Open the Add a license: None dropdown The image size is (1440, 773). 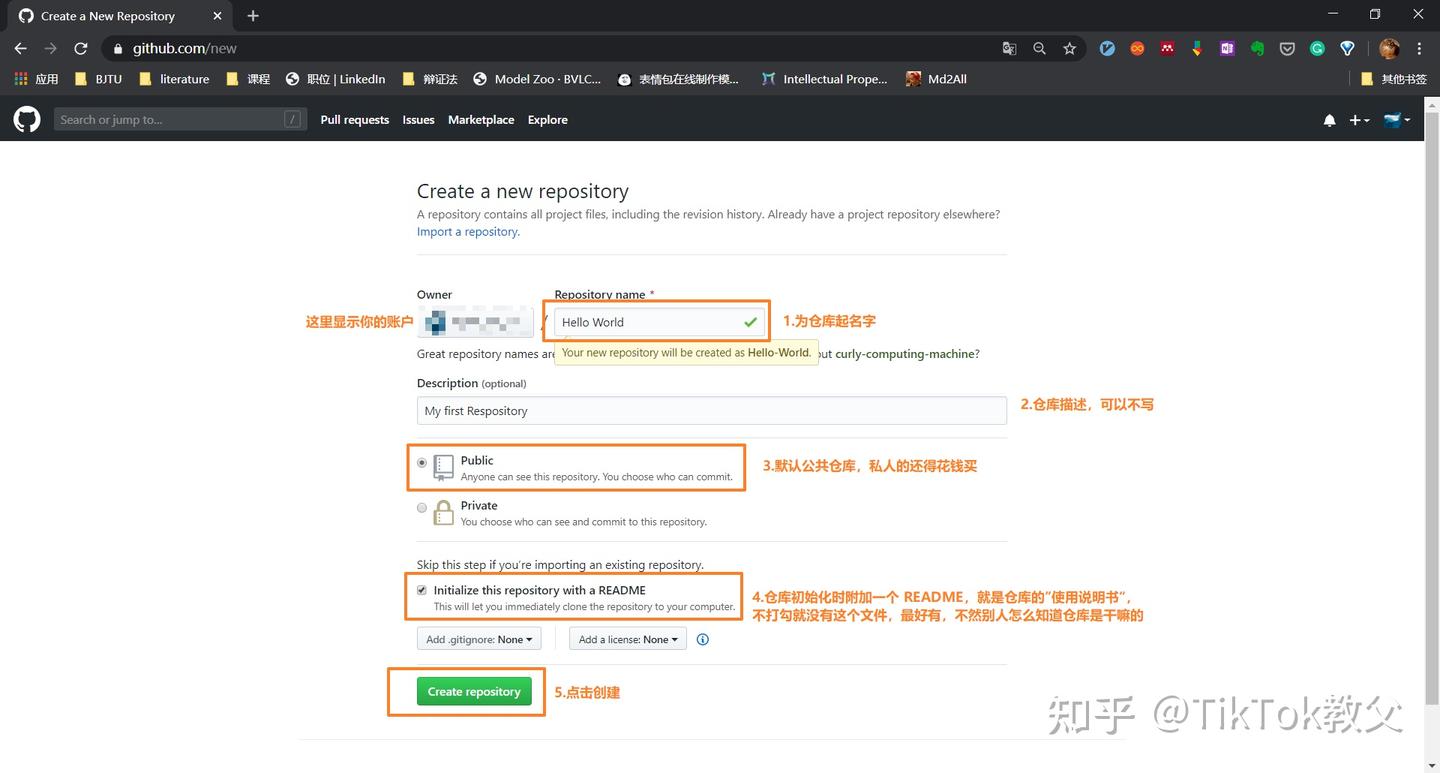pos(627,639)
